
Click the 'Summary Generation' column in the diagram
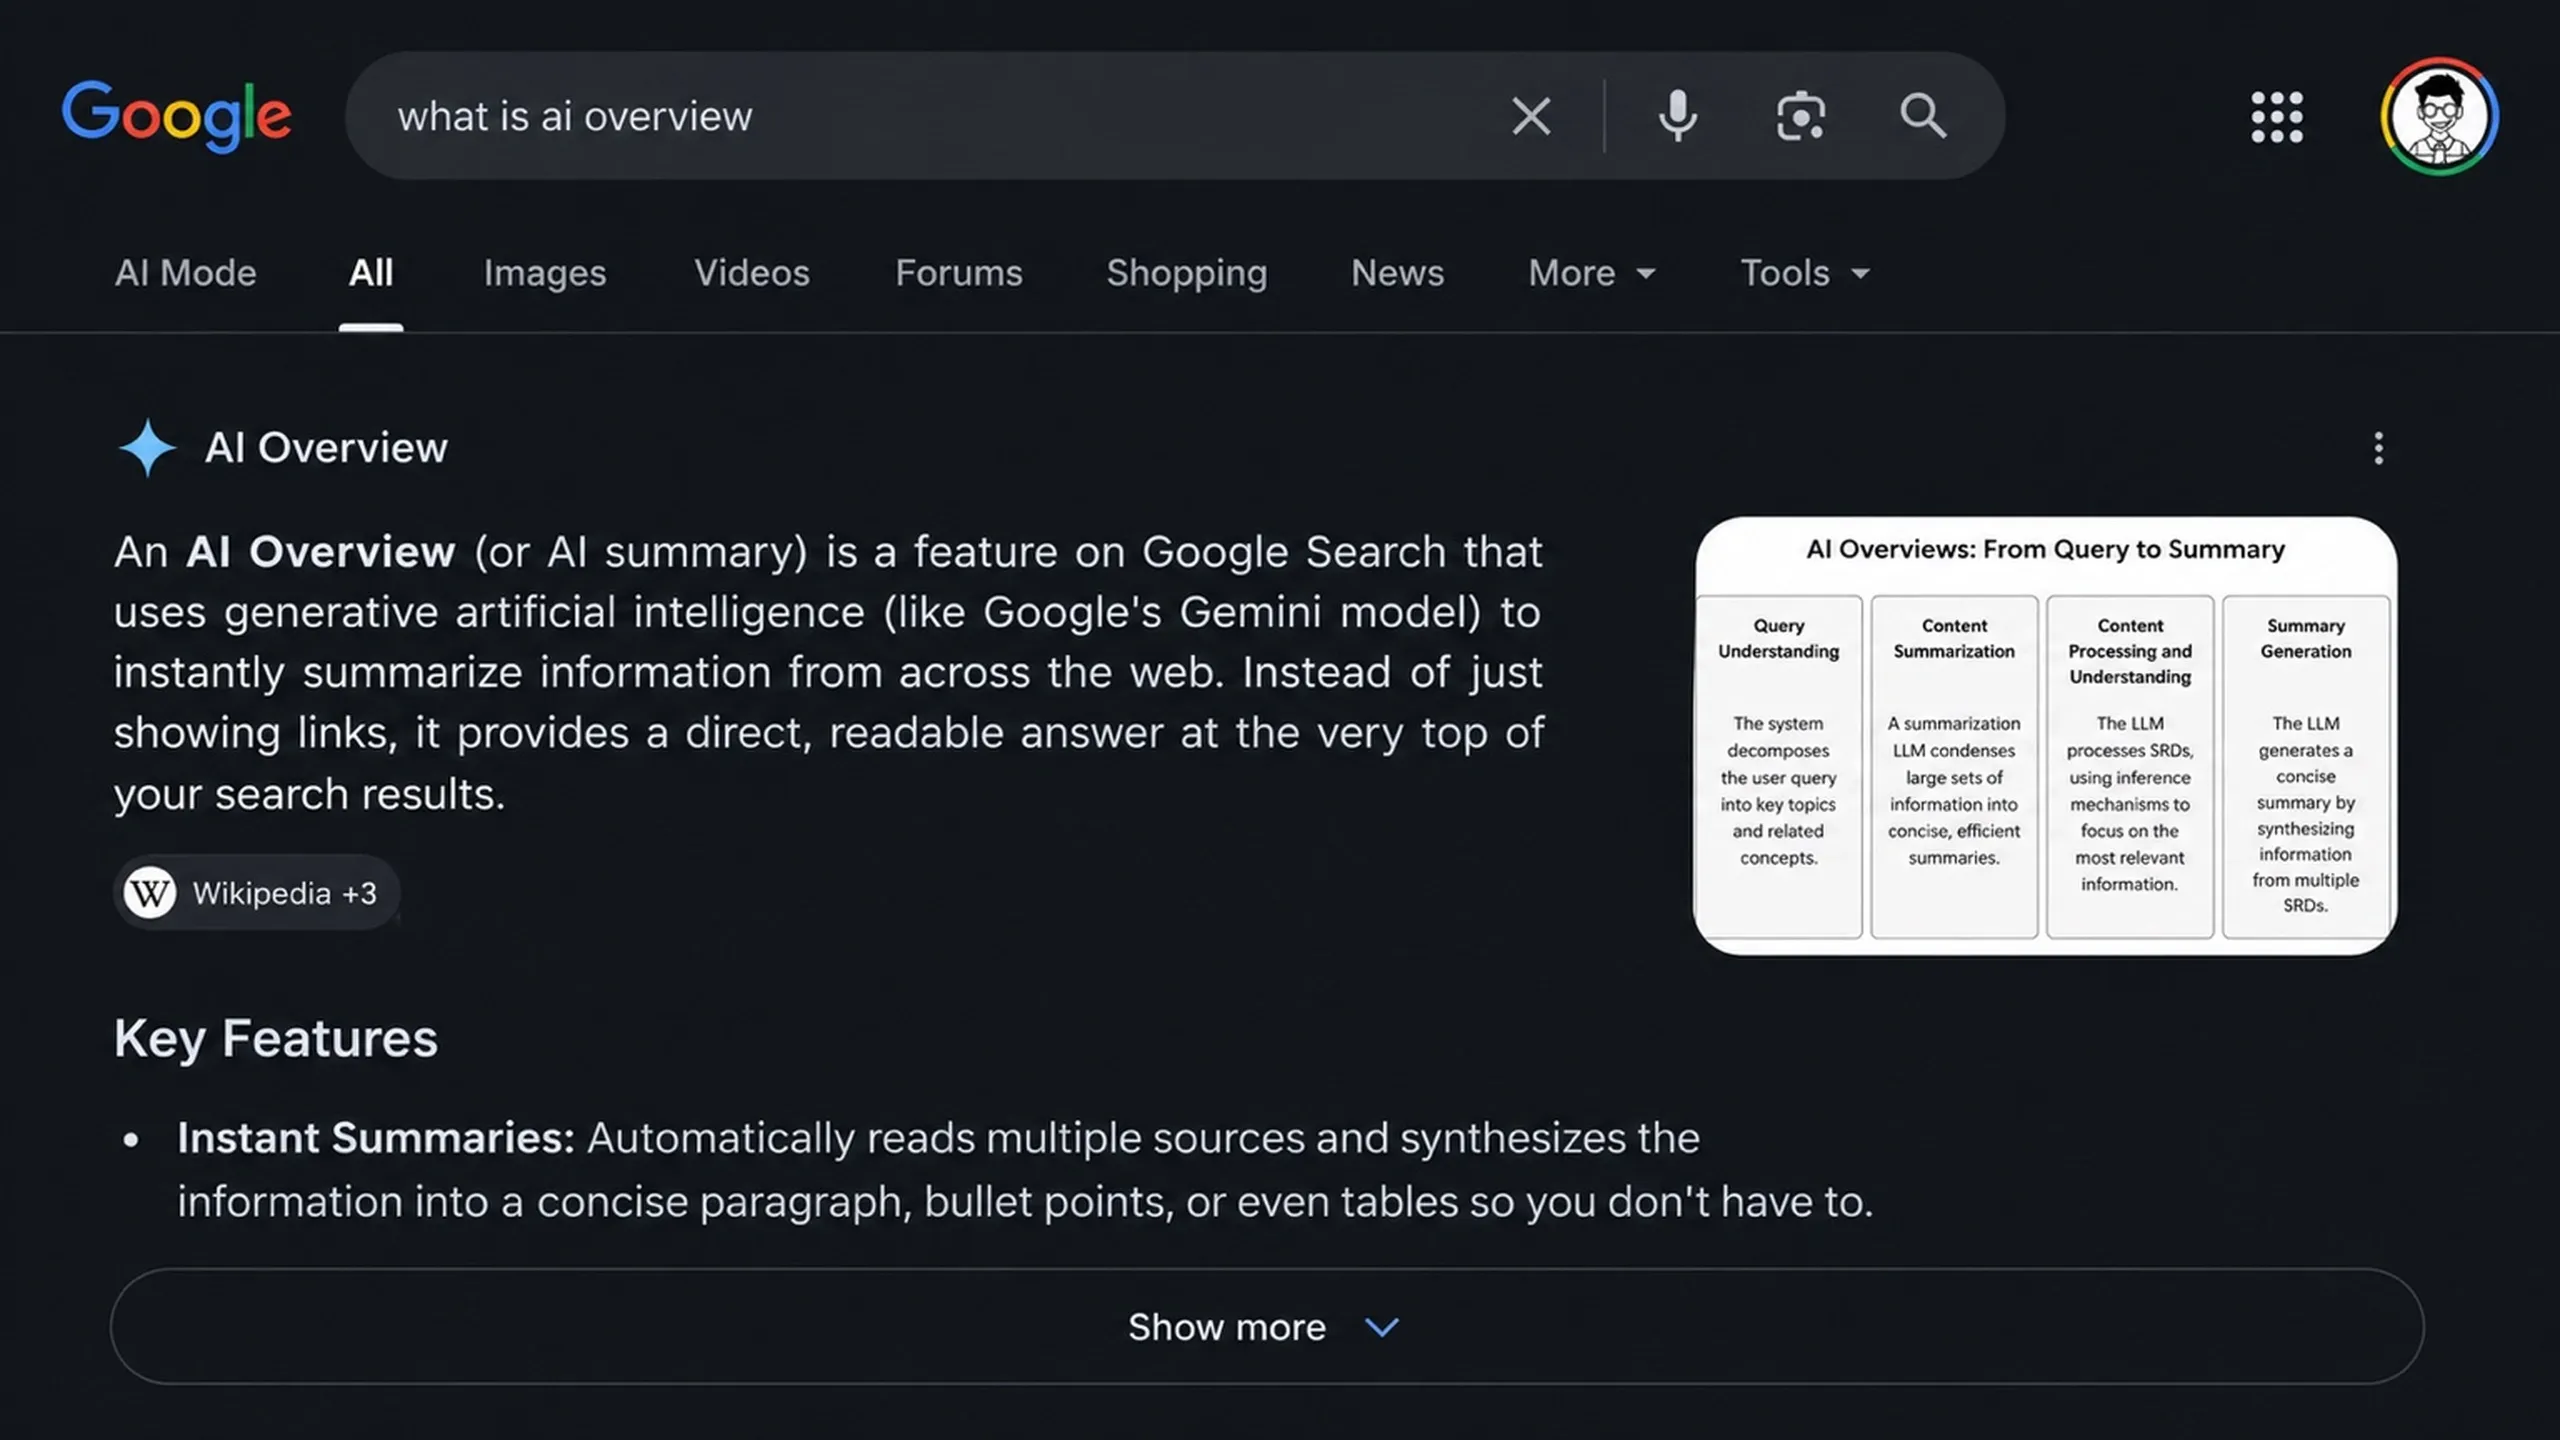click(2305, 766)
